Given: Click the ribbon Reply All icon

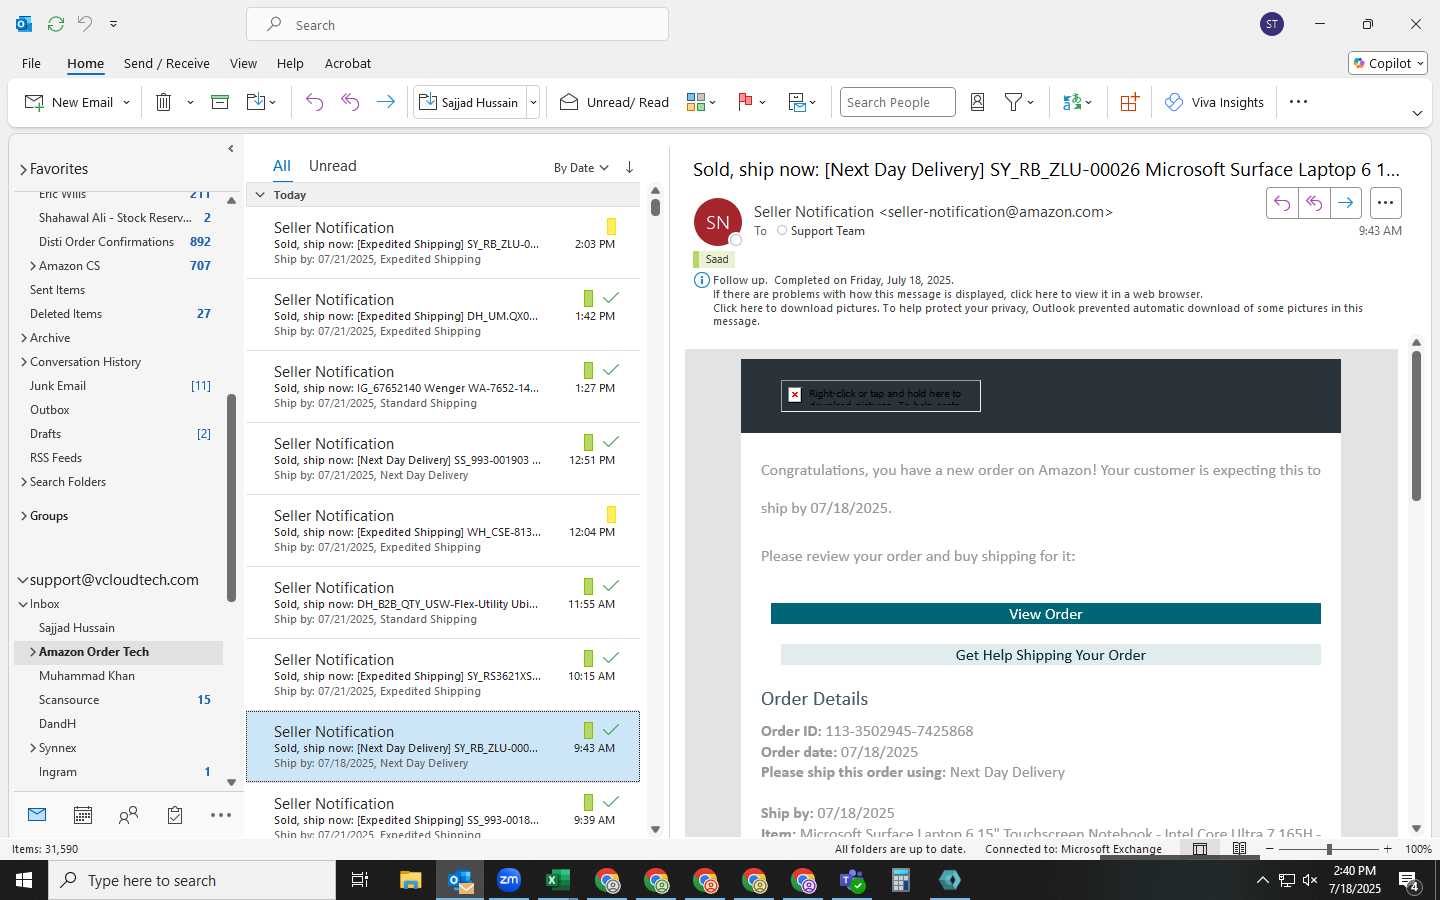Looking at the screenshot, I should tap(350, 102).
